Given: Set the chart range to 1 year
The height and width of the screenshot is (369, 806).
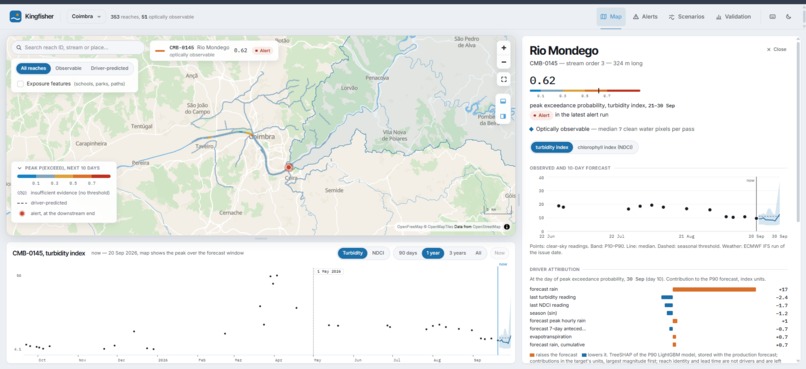Looking at the screenshot, I should coord(433,253).
